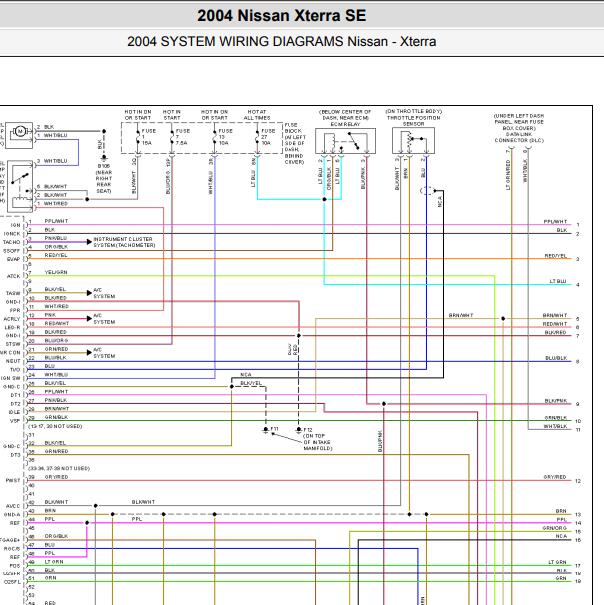Click mid-wire "BLK/WHT" label on pin 42 line
The width and height of the screenshot is (604, 605).
point(143,502)
